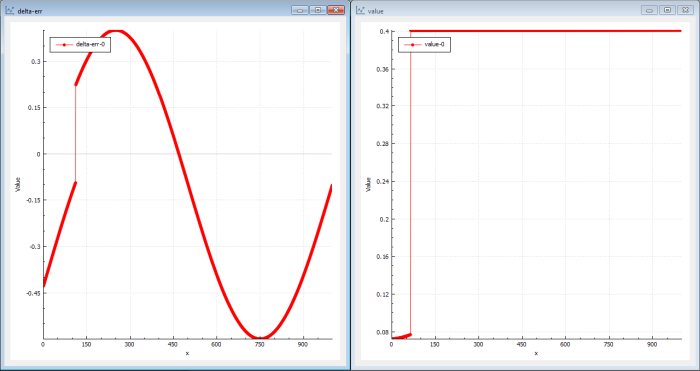Click the 0.16 y-axis label in value plot

click(x=383, y=257)
